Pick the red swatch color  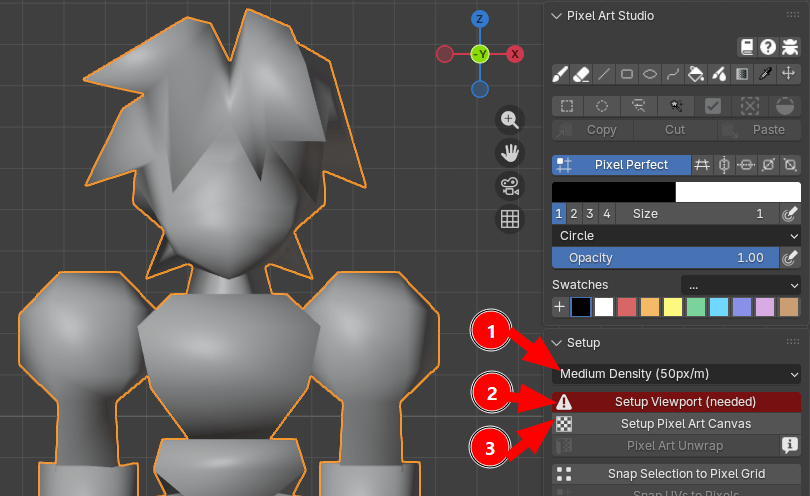click(x=627, y=307)
